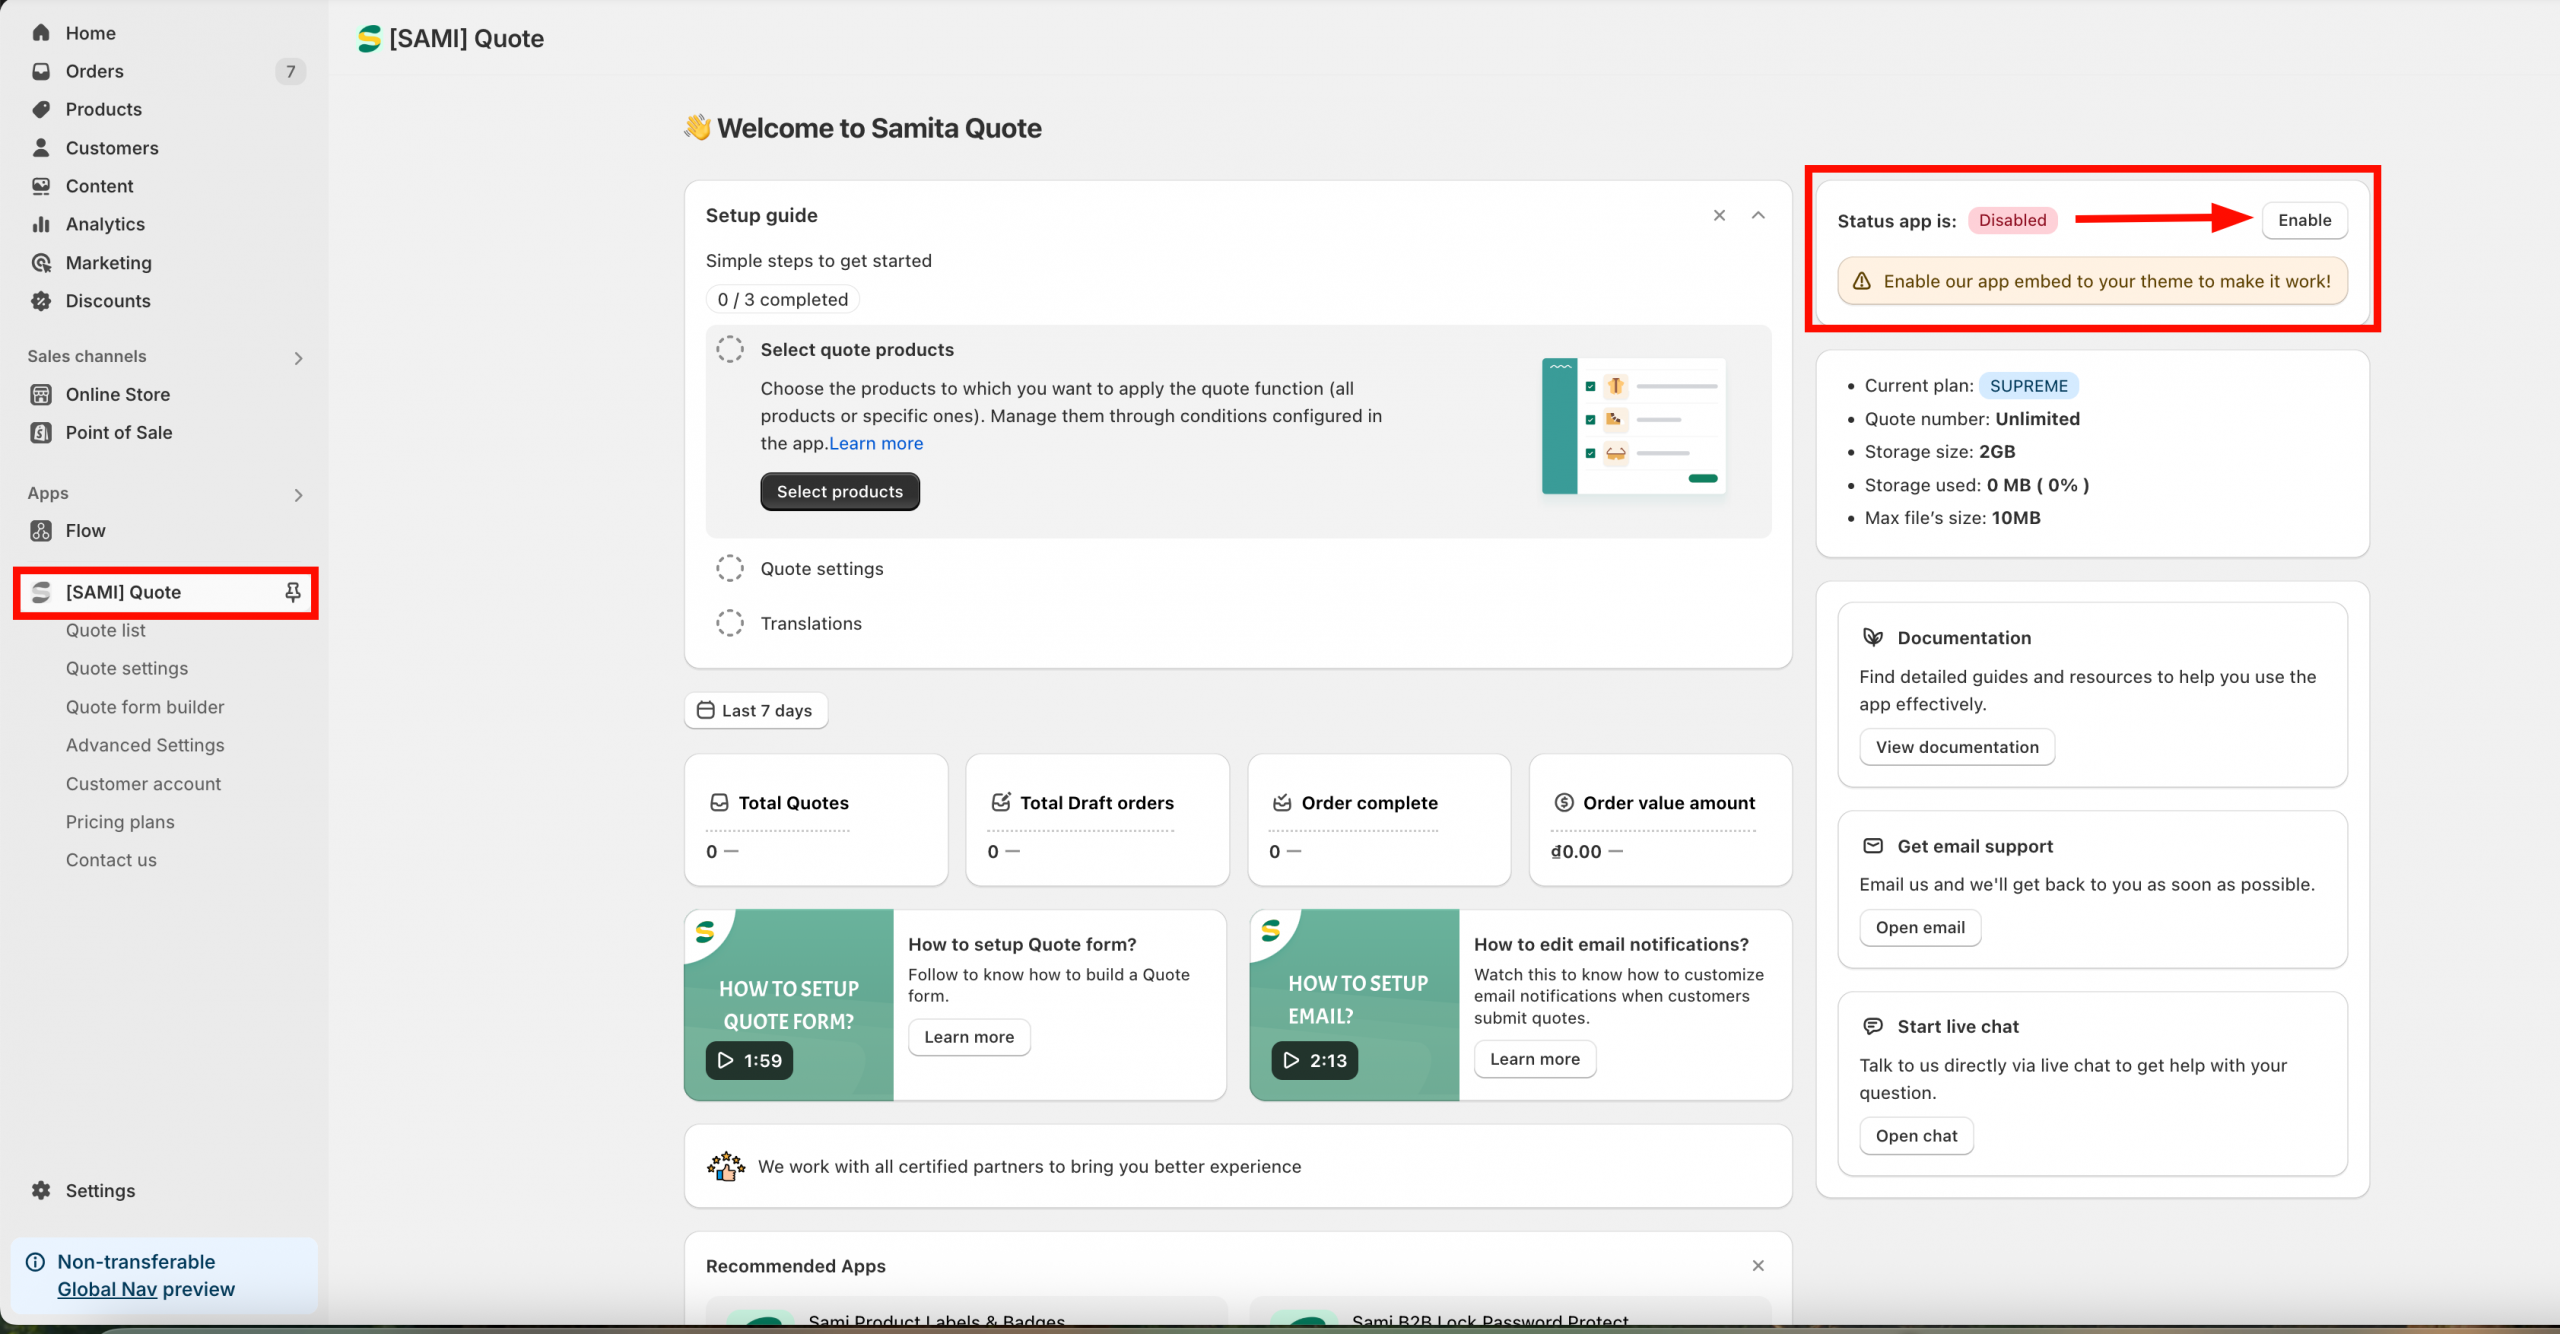
Task: Click the Open chat button
Action: (x=1916, y=1135)
